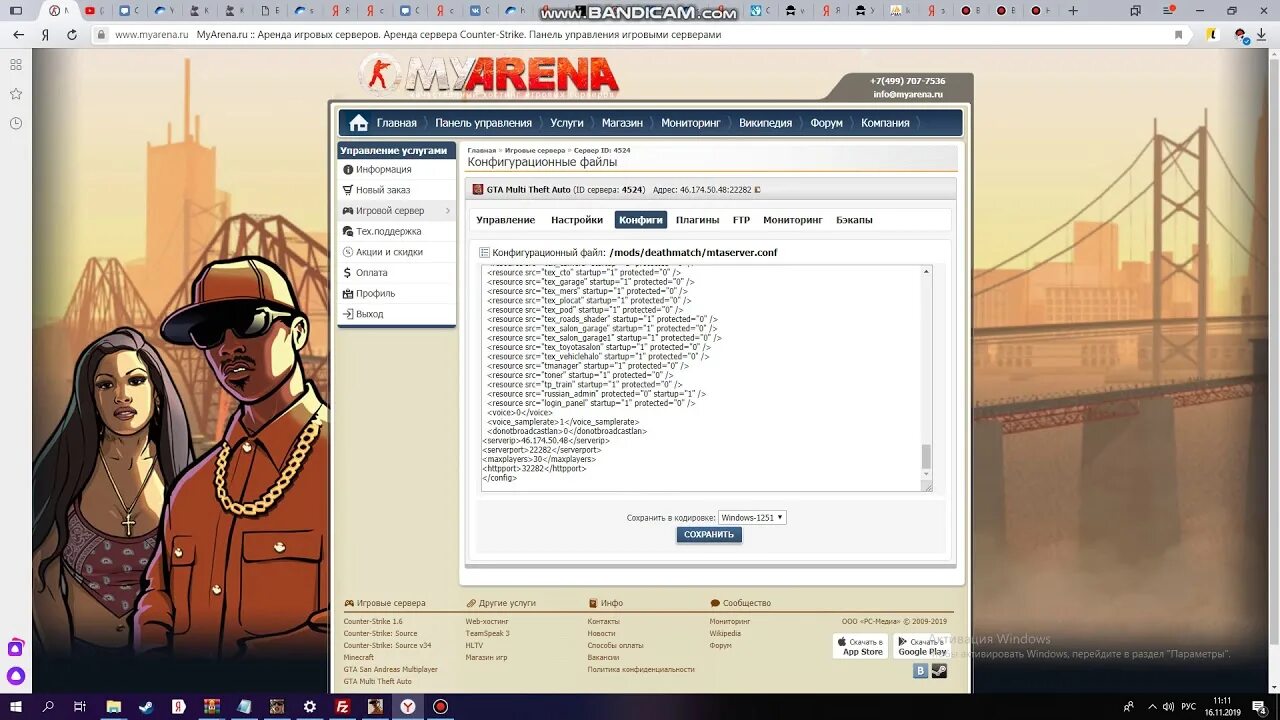The height and width of the screenshot is (720, 1280).
Task: Click inside the mtaserver.conf config text area
Action: coord(700,378)
